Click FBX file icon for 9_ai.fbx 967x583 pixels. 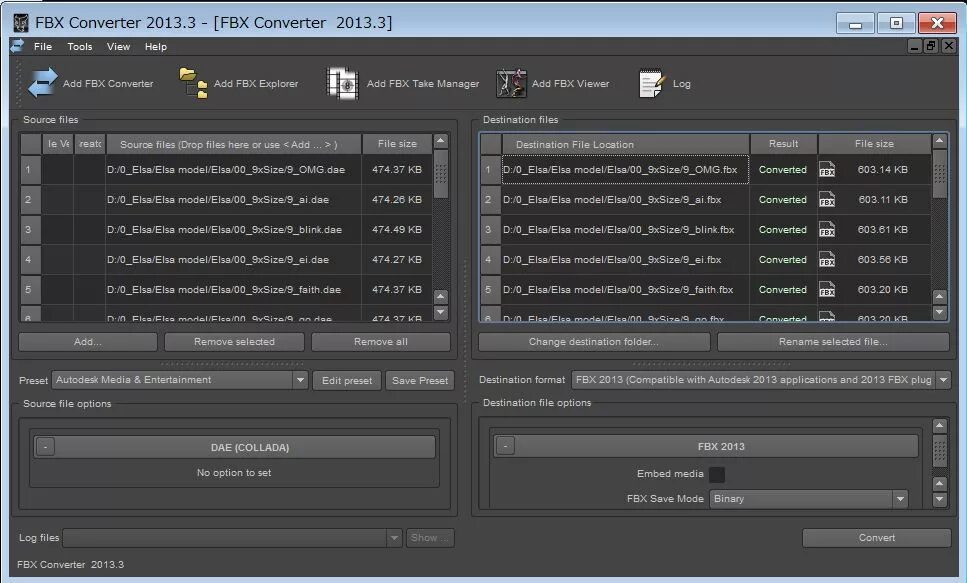[827, 199]
